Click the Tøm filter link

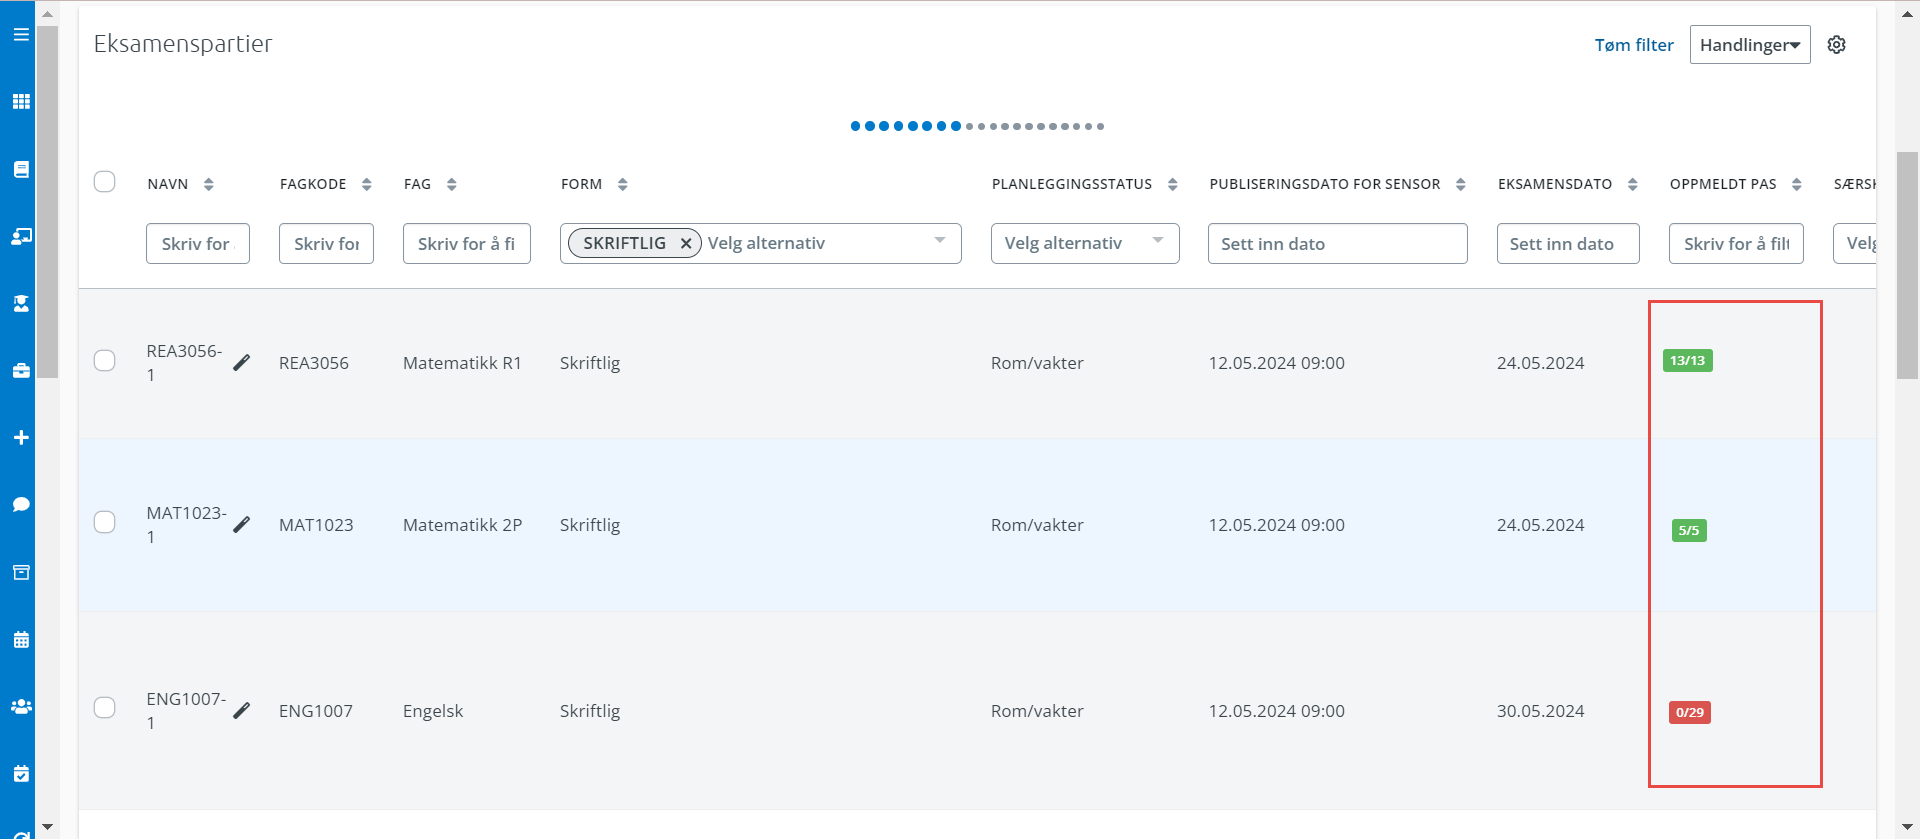point(1633,45)
